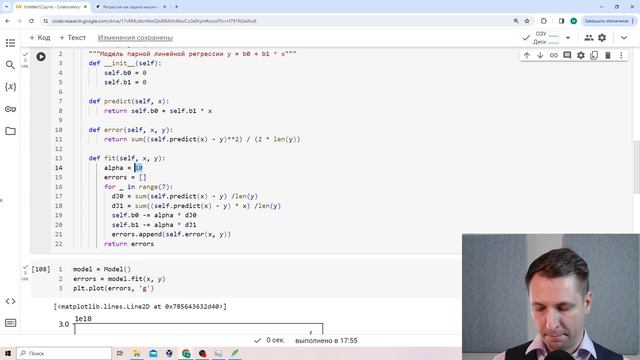
Task: Open Task View on the taskbar
Action: pos(120,353)
